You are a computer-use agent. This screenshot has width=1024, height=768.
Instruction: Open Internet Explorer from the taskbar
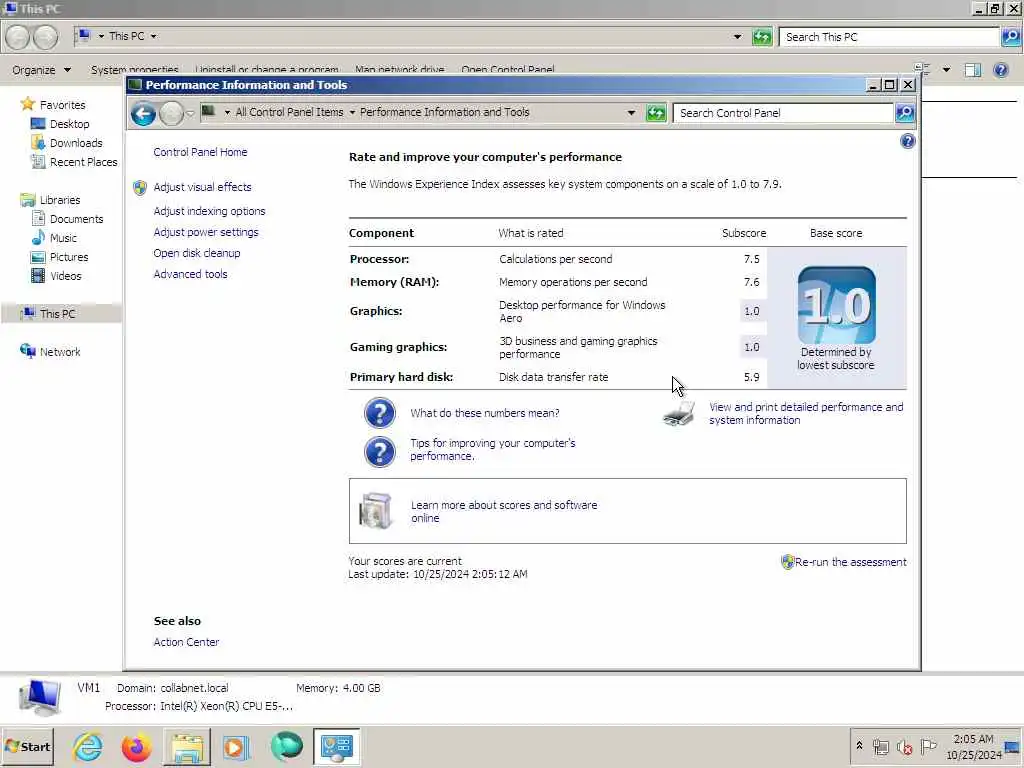87,746
